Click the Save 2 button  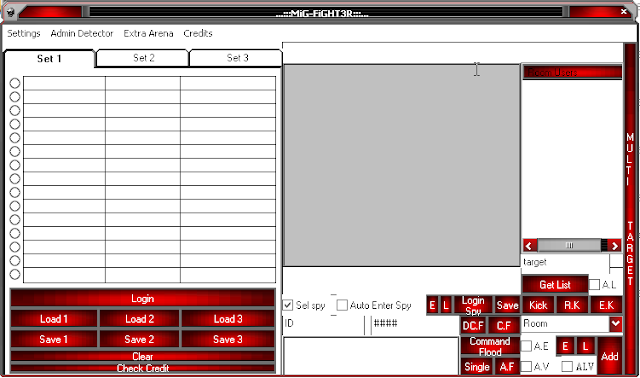(140, 339)
